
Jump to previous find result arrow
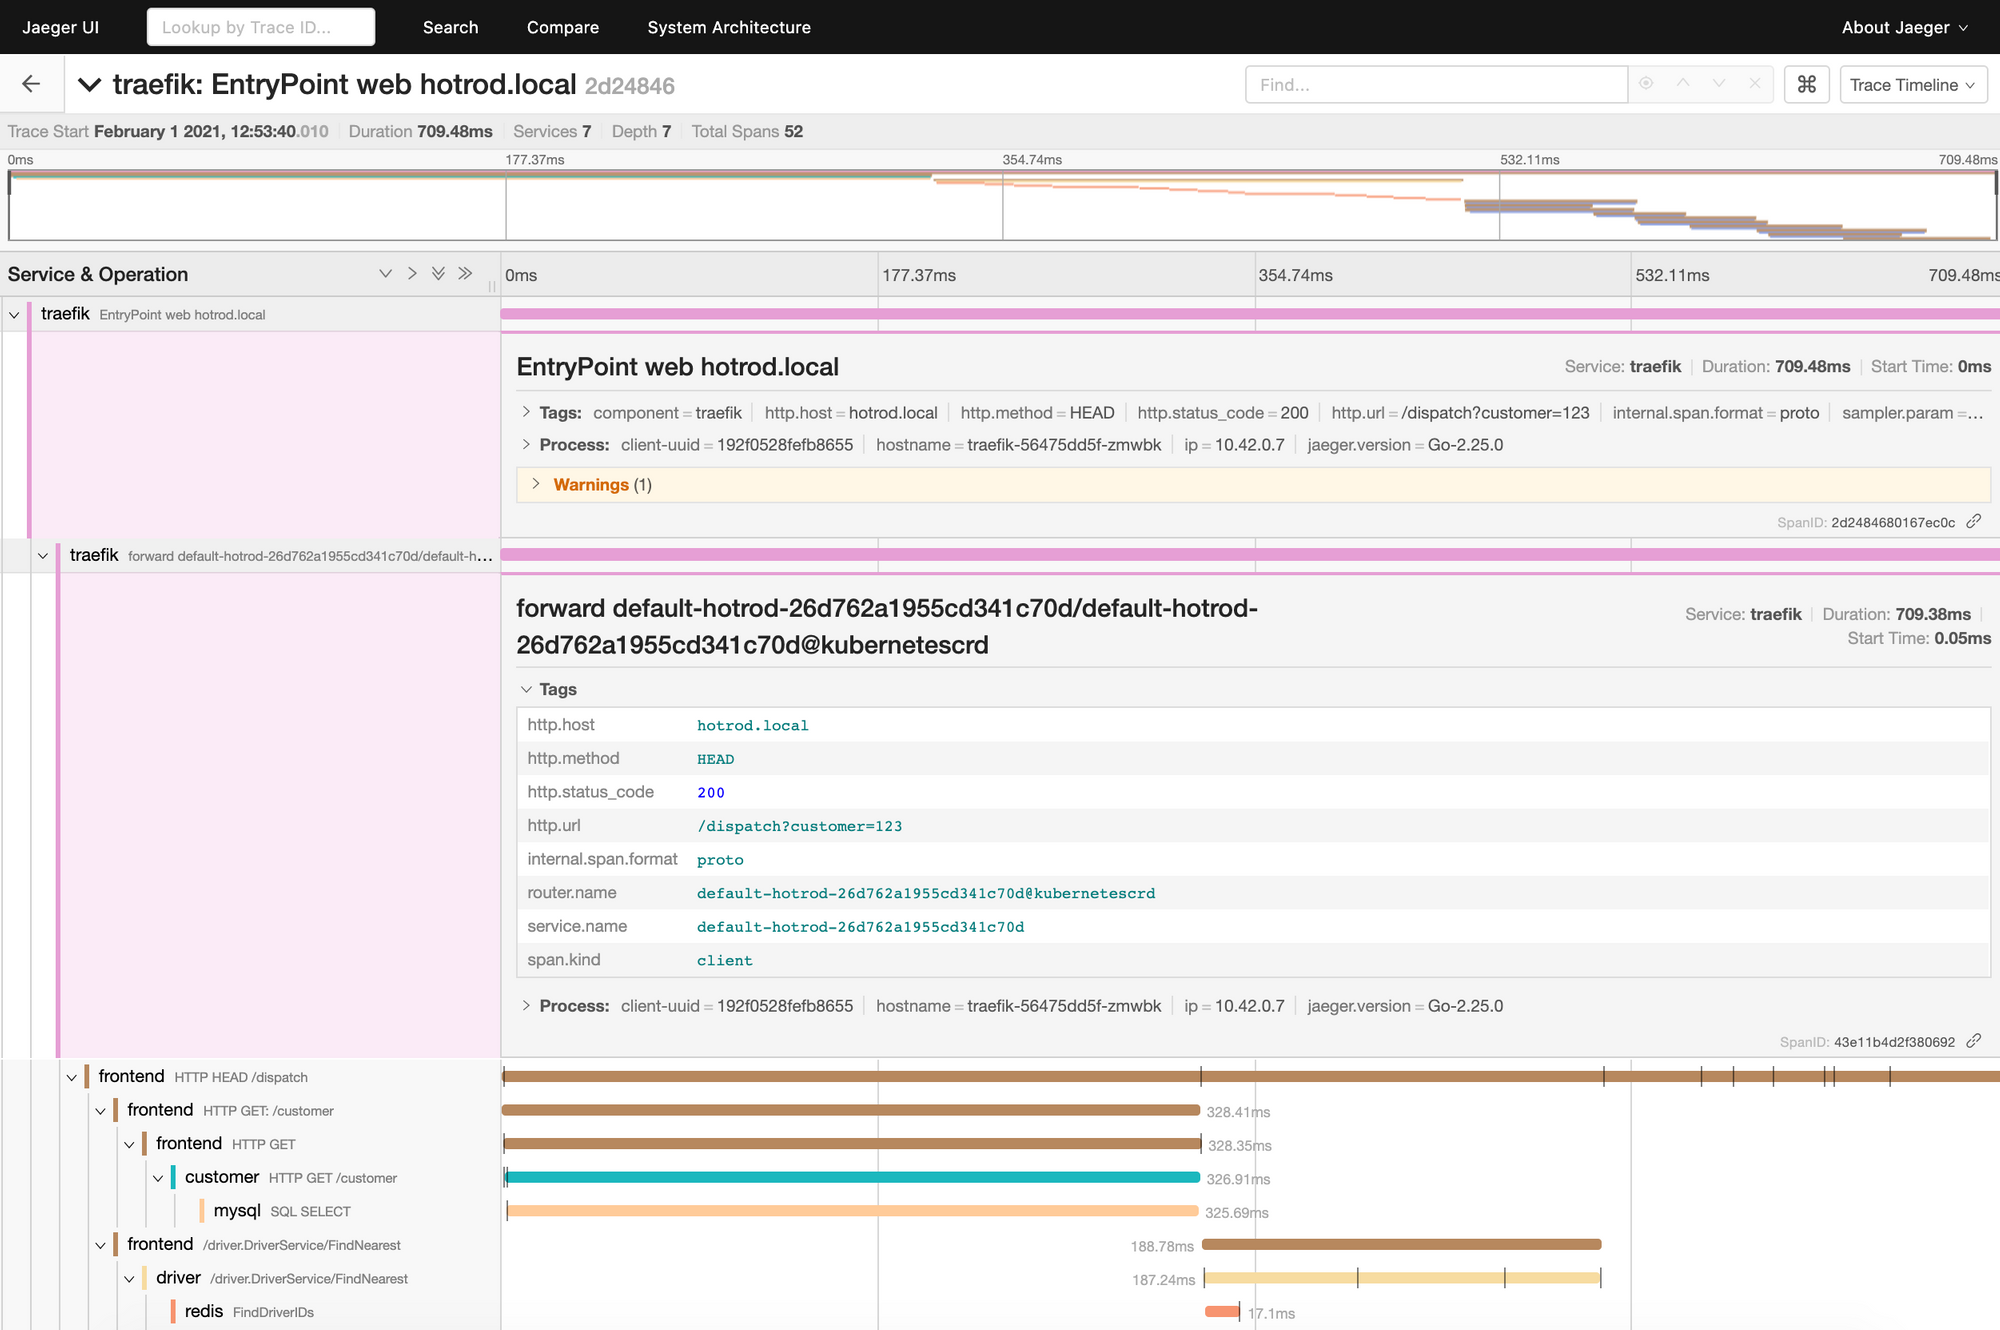[1683, 84]
